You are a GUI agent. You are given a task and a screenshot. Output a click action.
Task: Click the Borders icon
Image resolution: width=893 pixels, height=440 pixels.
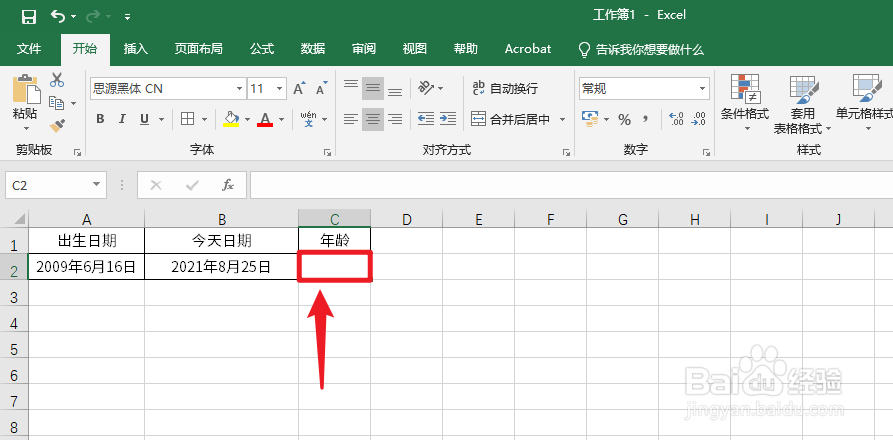(187, 119)
